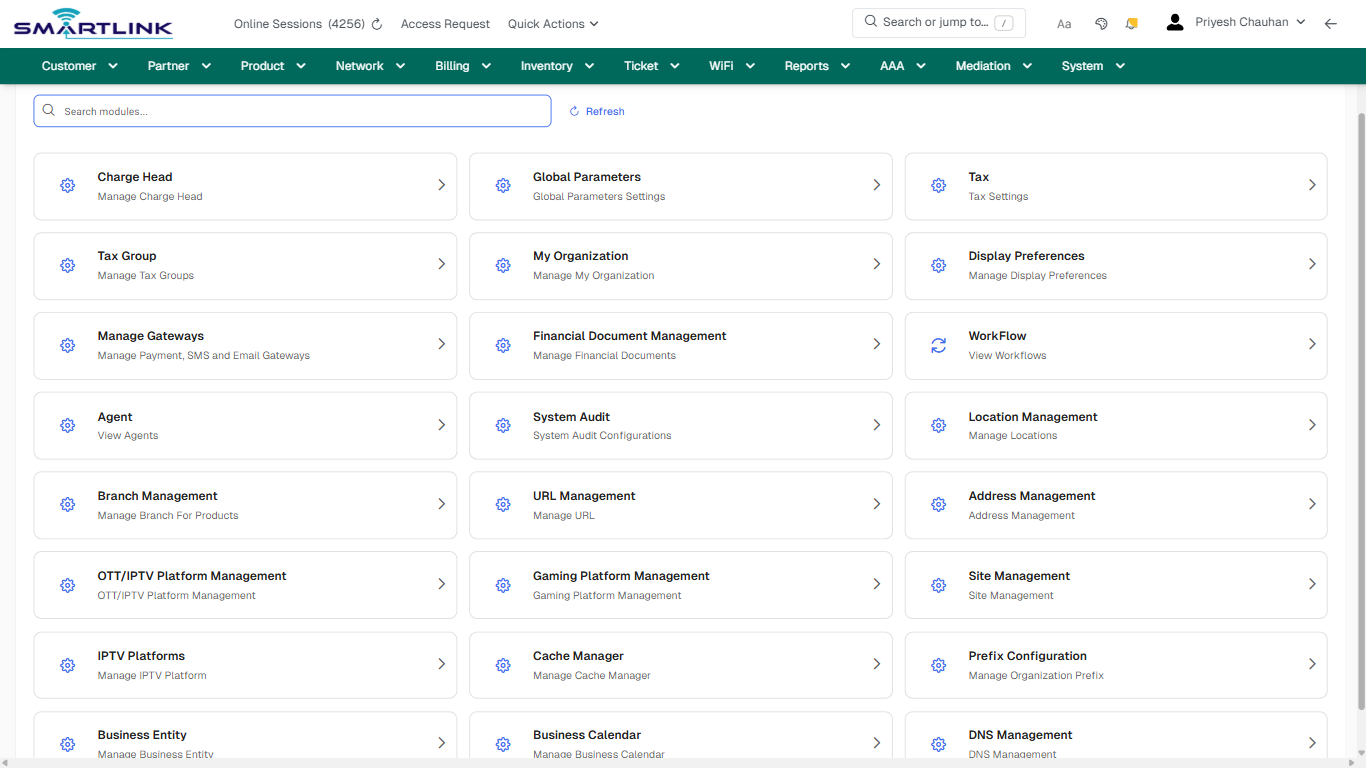Viewport: 1366px width, 768px height.
Task: Open the user avatar icon
Action: click(x=1174, y=21)
